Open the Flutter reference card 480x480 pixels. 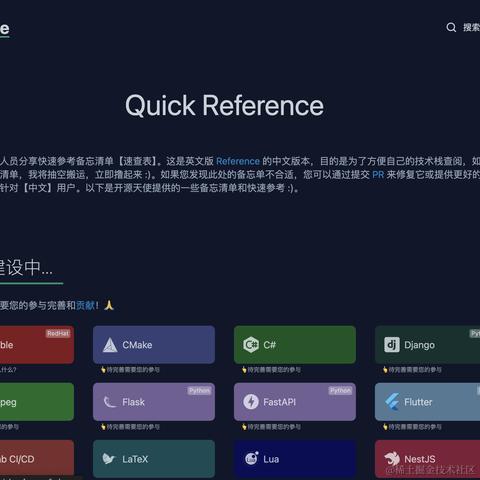tap(427, 402)
